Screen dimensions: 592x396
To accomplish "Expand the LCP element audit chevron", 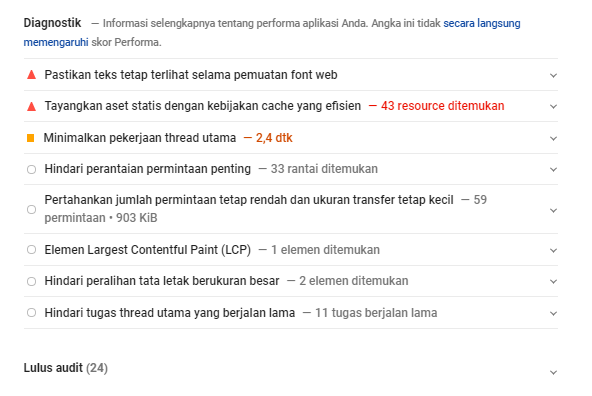I will 553,250.
